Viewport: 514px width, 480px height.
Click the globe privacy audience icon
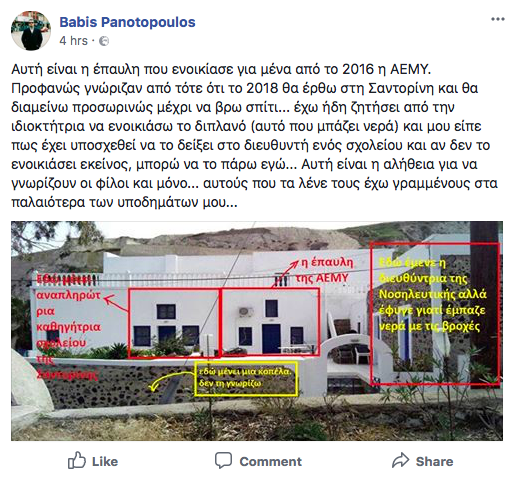point(104,41)
